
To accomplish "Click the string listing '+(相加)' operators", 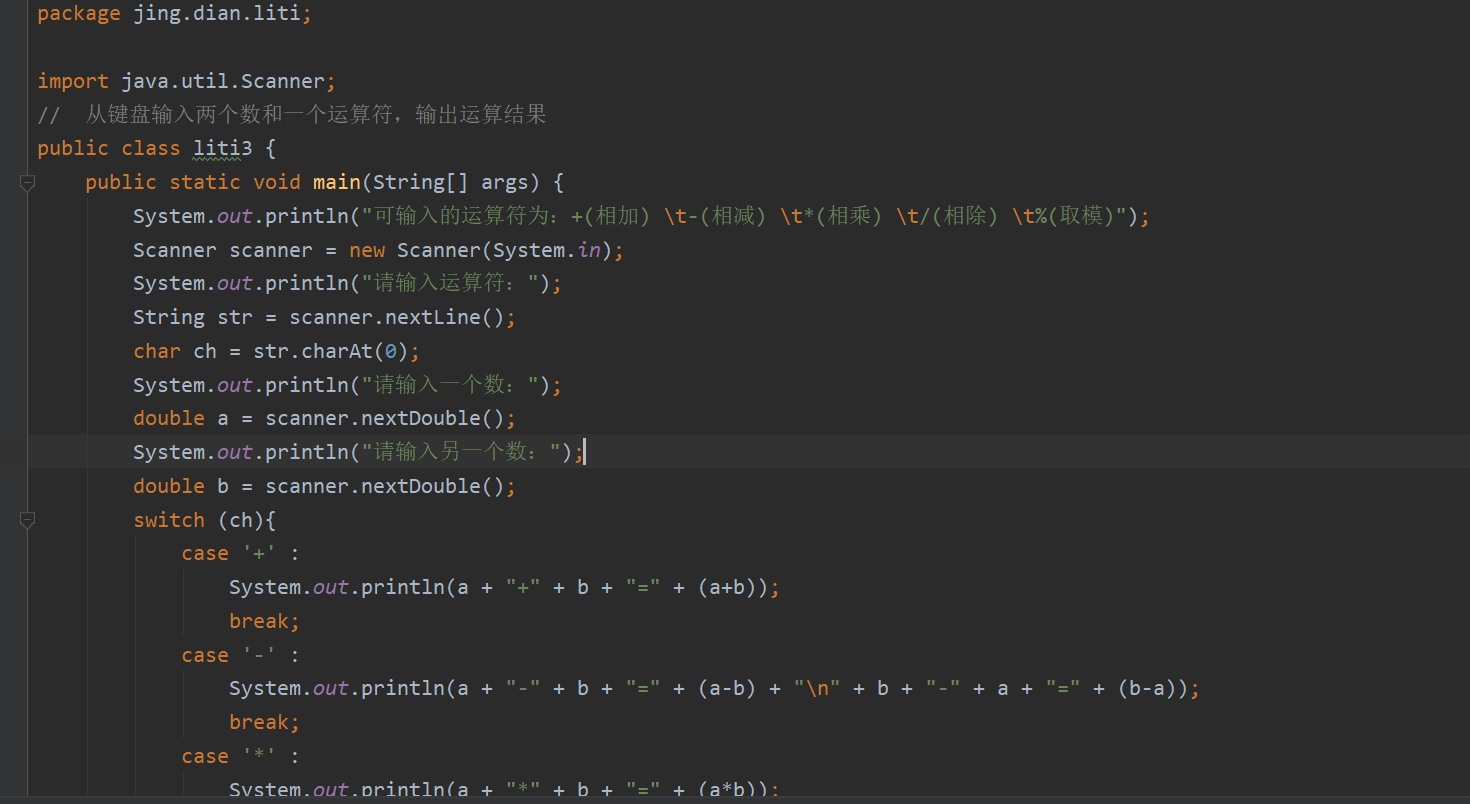I will click(x=744, y=216).
